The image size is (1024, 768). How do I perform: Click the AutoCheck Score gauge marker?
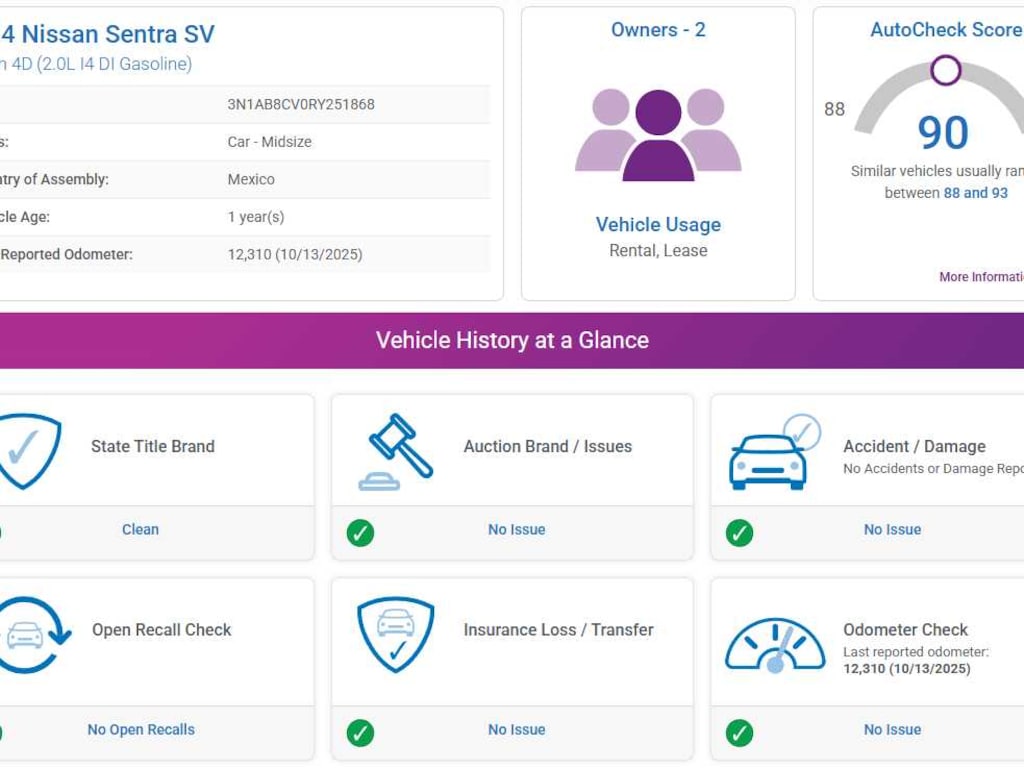(x=945, y=70)
